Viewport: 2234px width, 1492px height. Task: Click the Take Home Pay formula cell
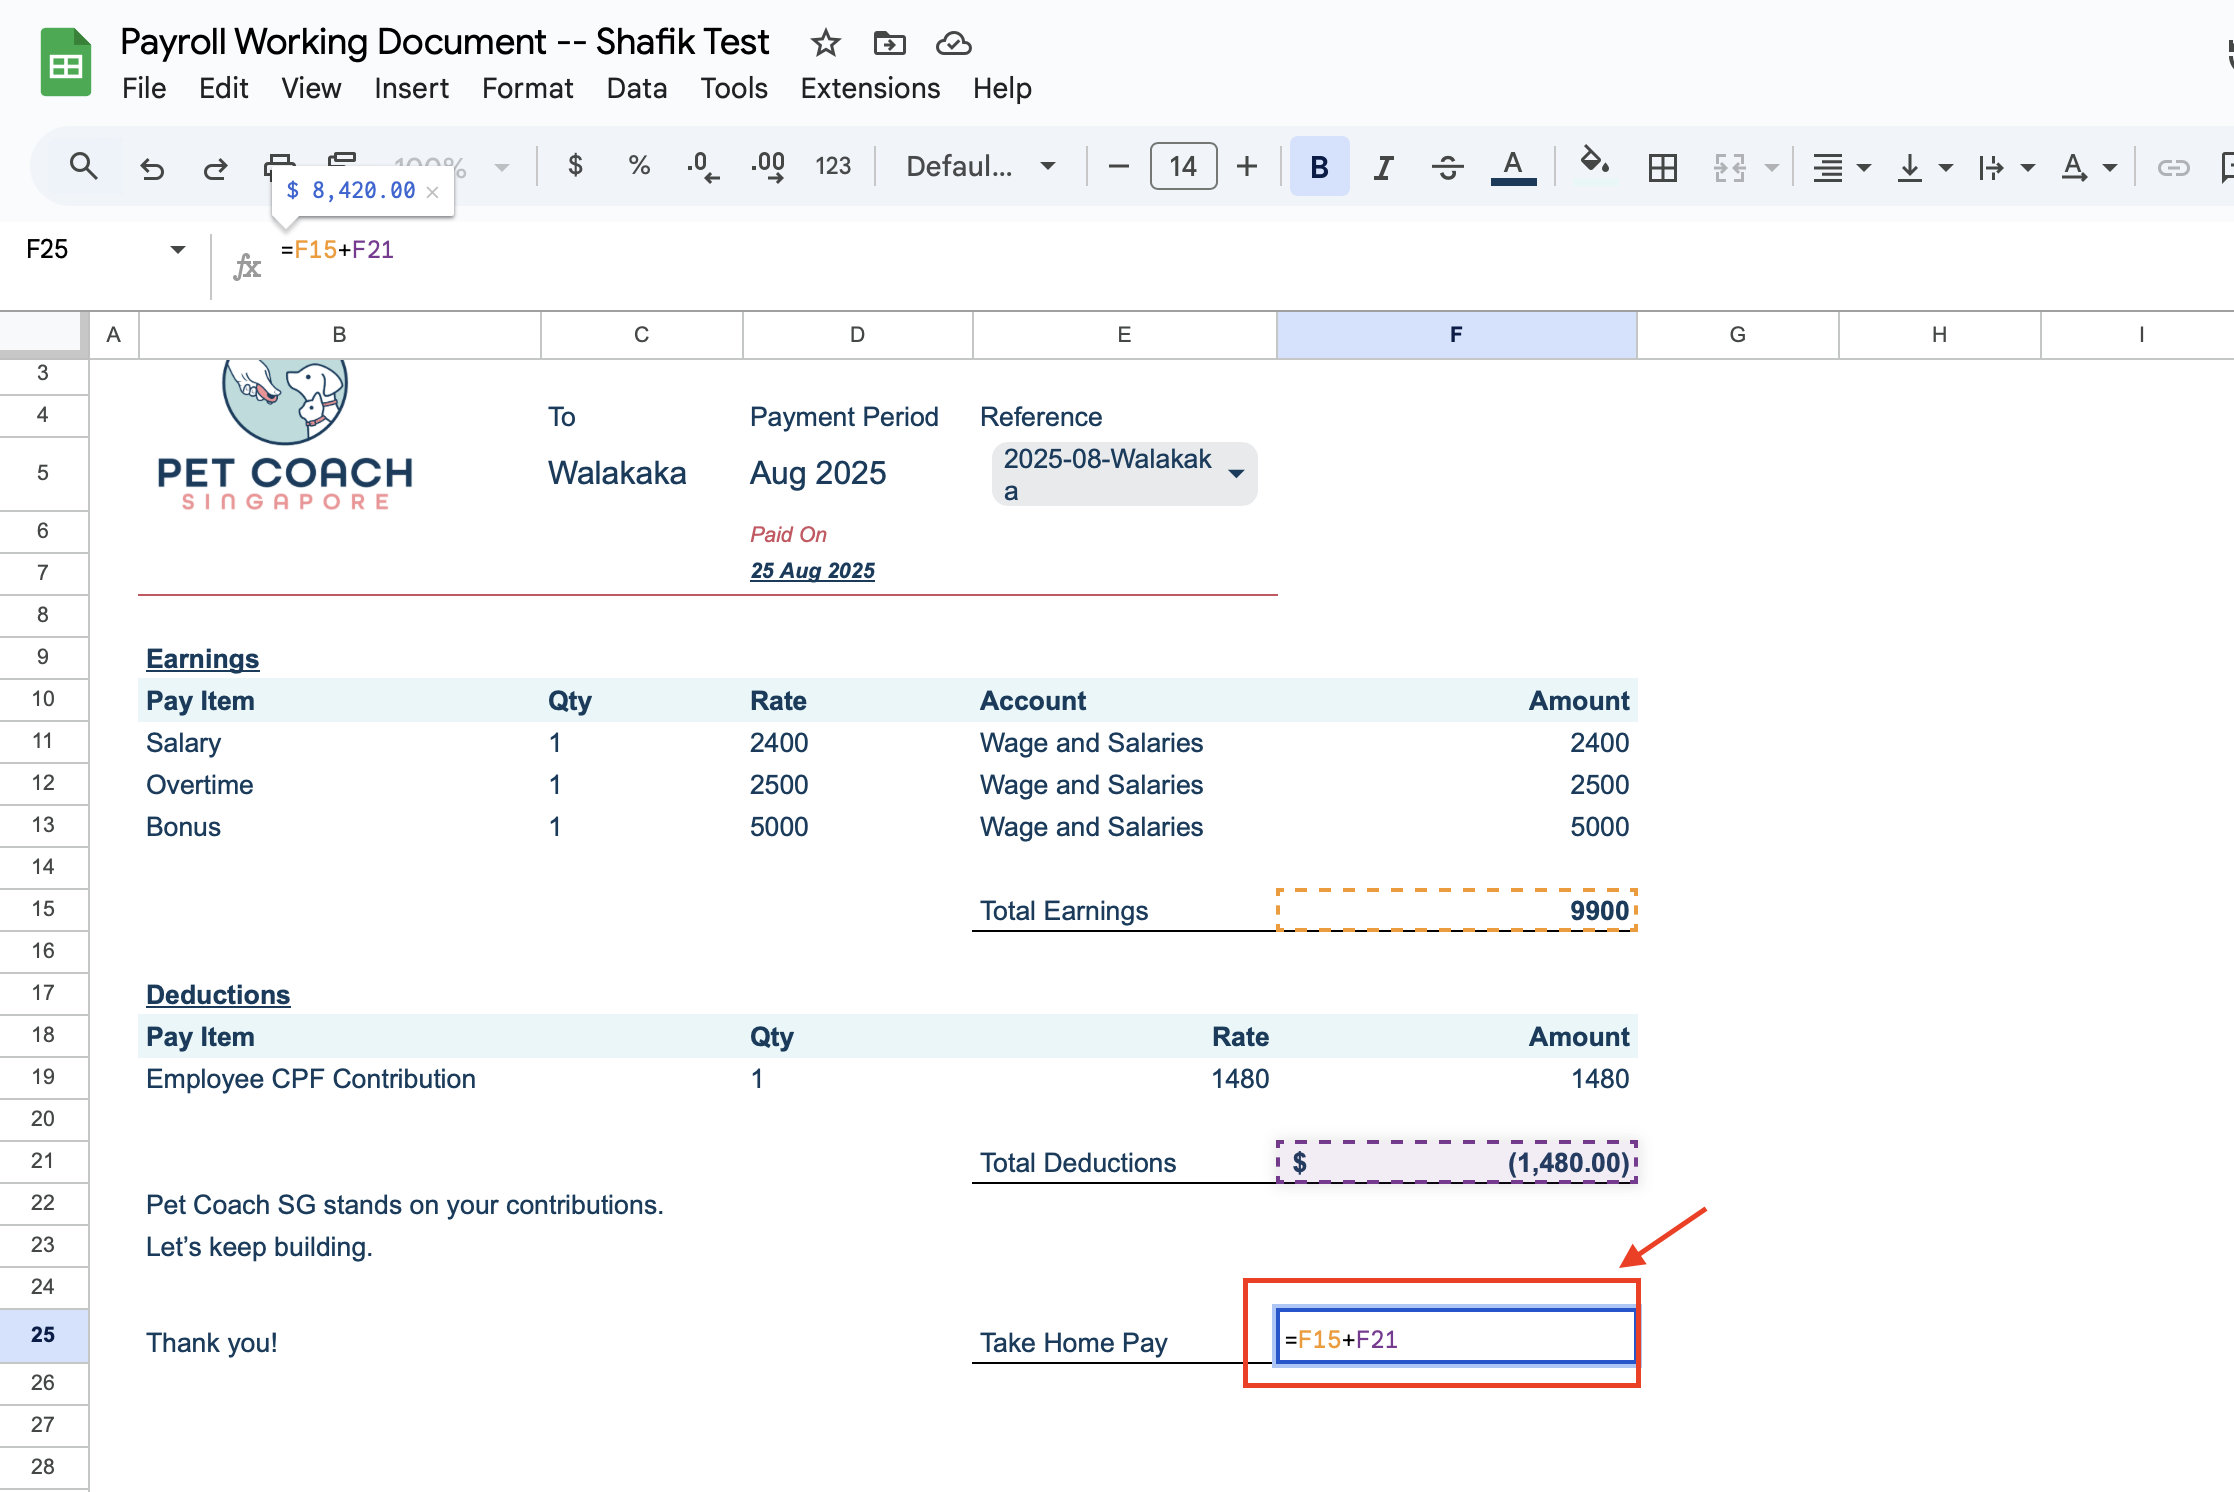(1456, 1336)
